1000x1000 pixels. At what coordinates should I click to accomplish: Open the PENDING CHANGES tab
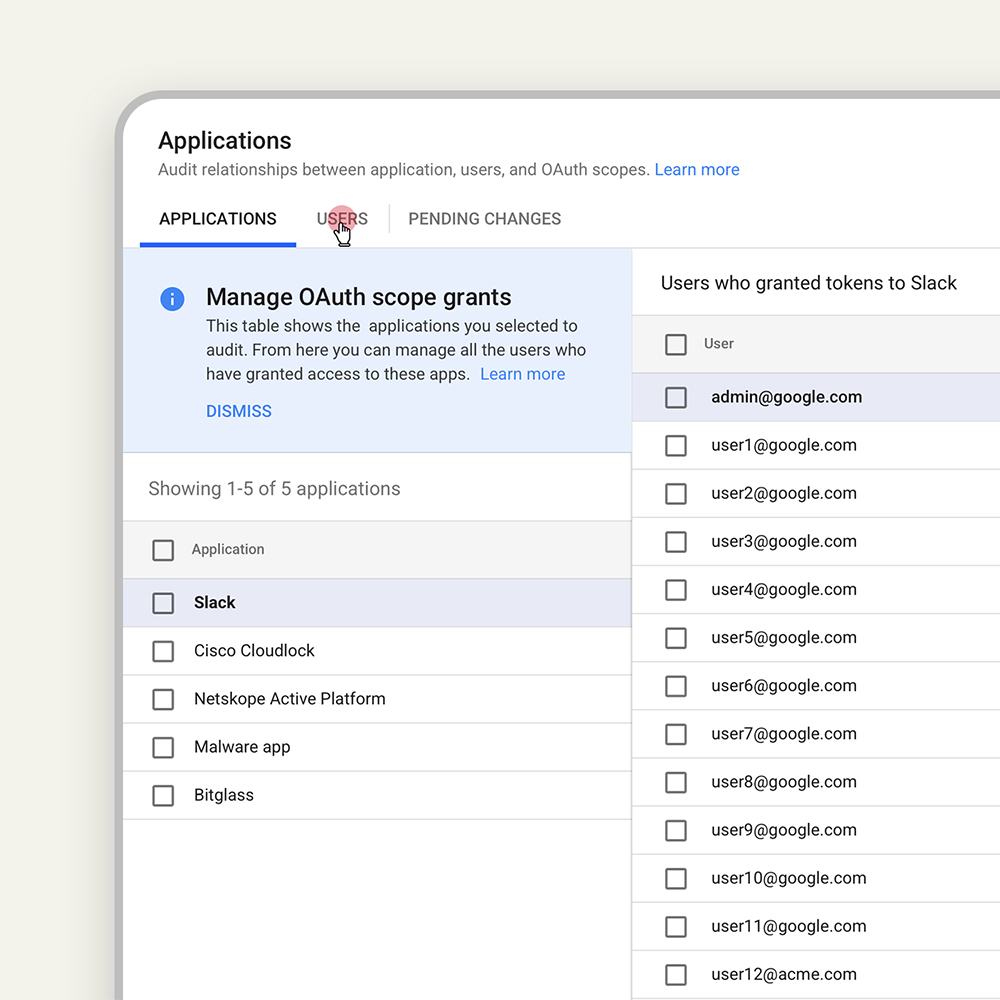(x=485, y=219)
